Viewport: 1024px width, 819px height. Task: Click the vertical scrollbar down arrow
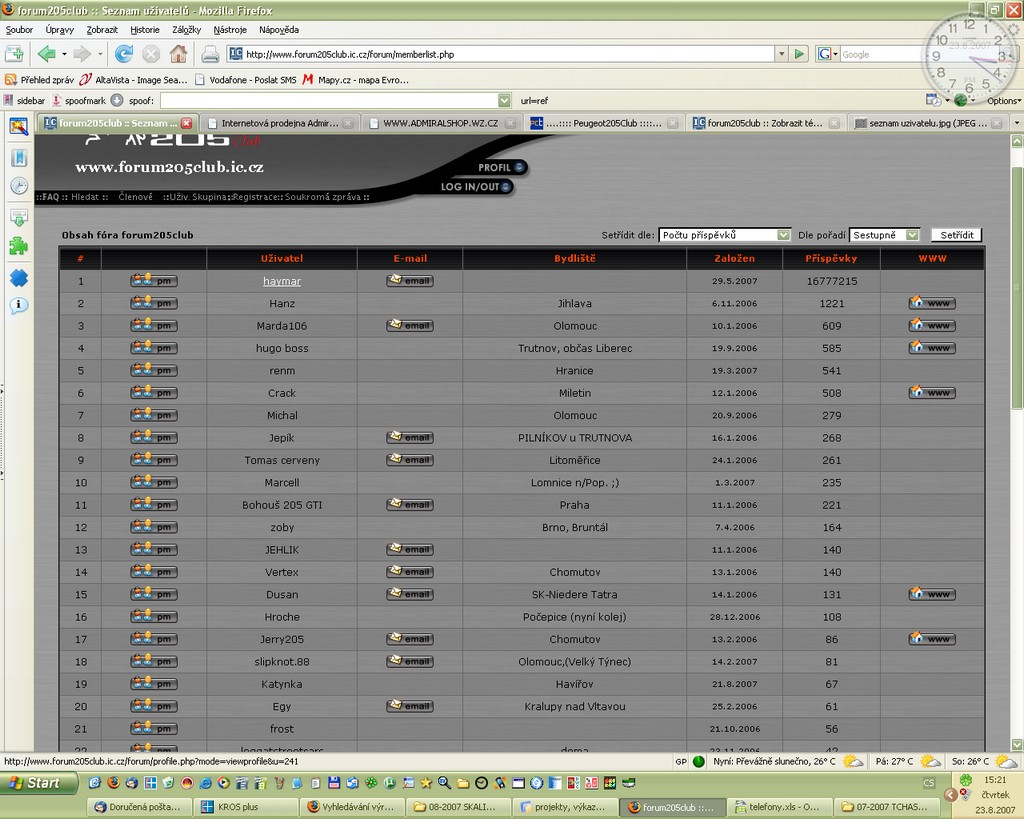[x=1017, y=745]
